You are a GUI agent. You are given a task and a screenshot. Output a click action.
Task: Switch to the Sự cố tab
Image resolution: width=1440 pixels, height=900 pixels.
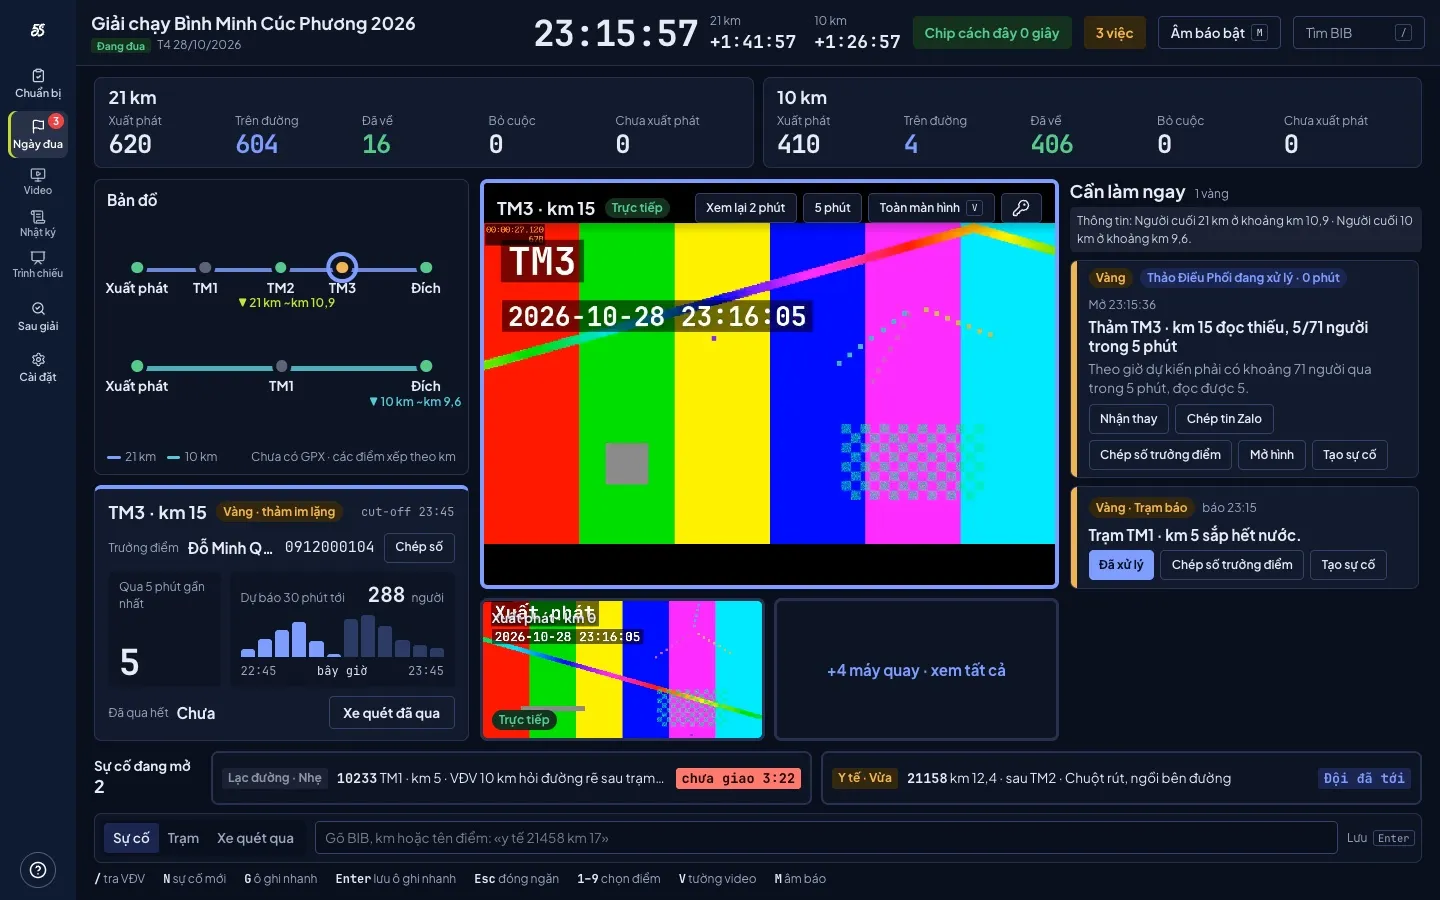[131, 838]
